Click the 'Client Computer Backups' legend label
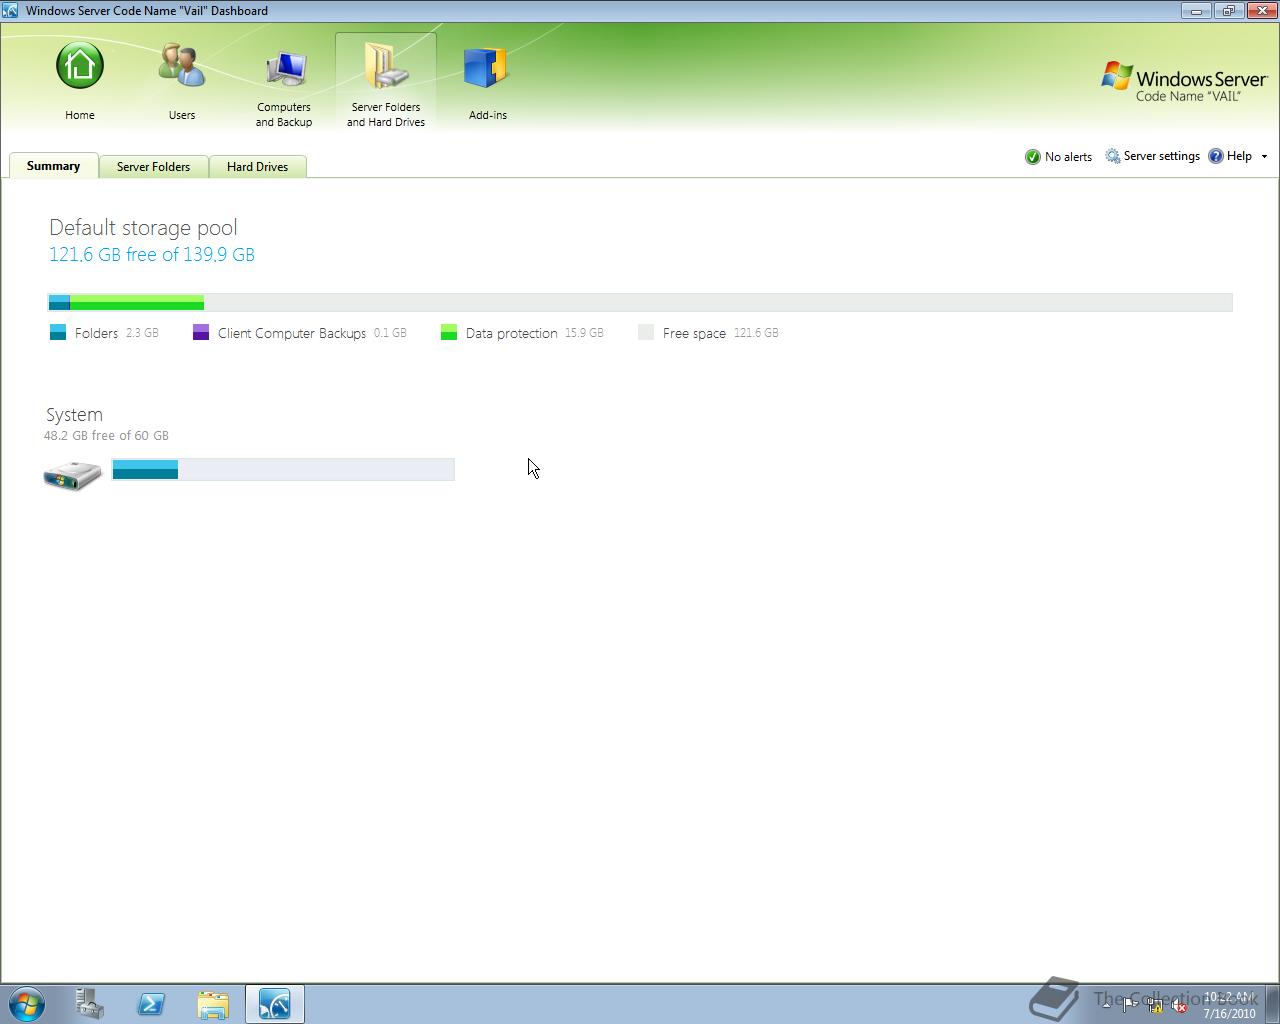The width and height of the screenshot is (1280, 1024). 292,333
